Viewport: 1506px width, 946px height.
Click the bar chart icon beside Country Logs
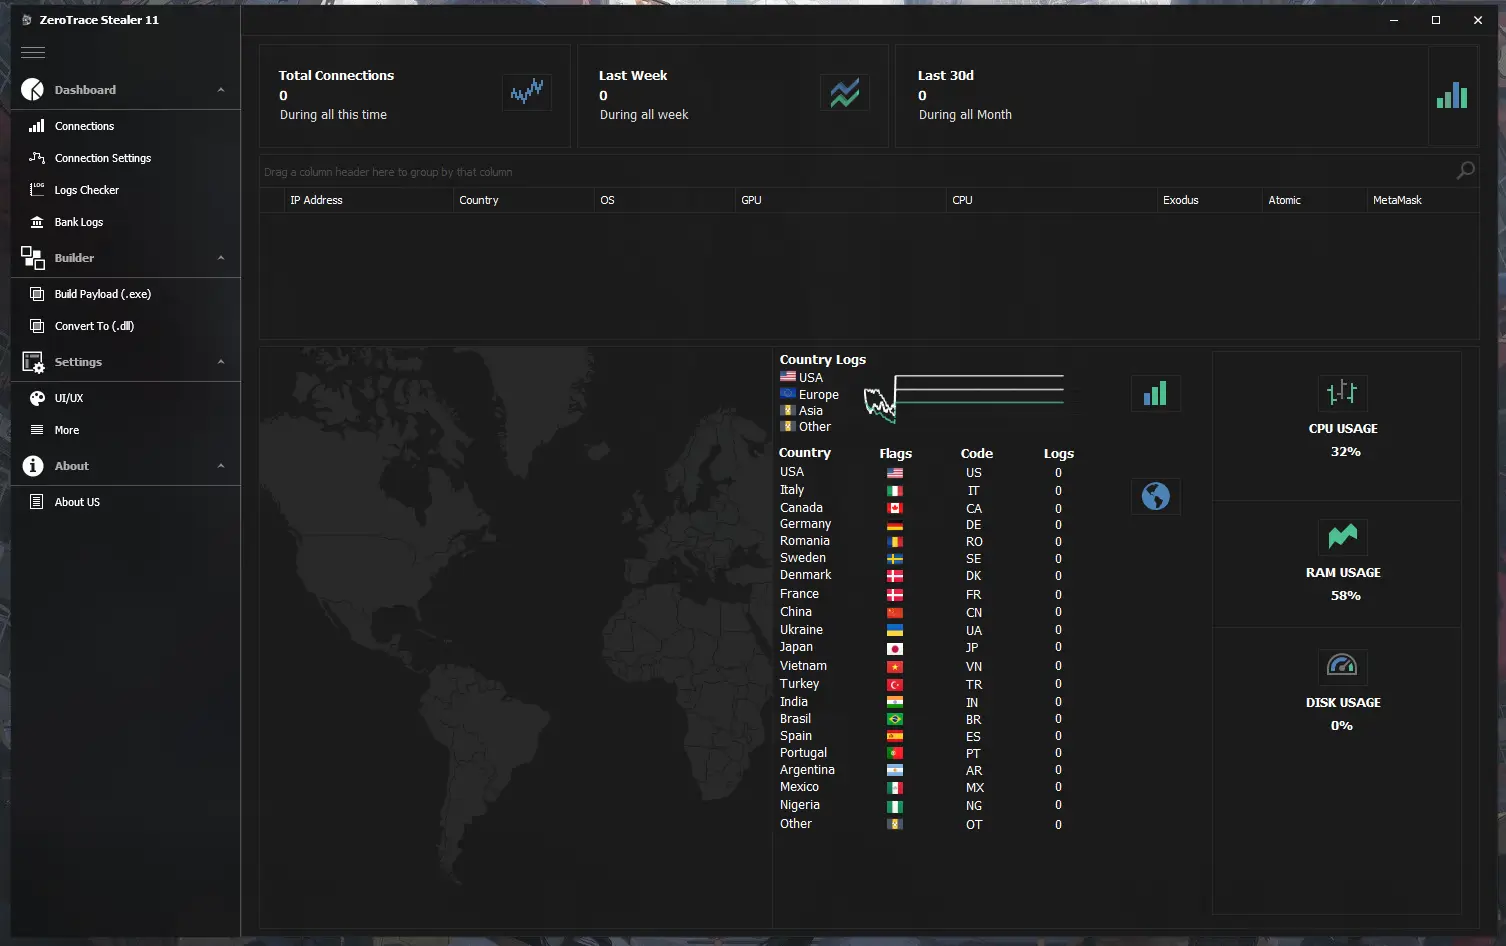tap(1155, 394)
